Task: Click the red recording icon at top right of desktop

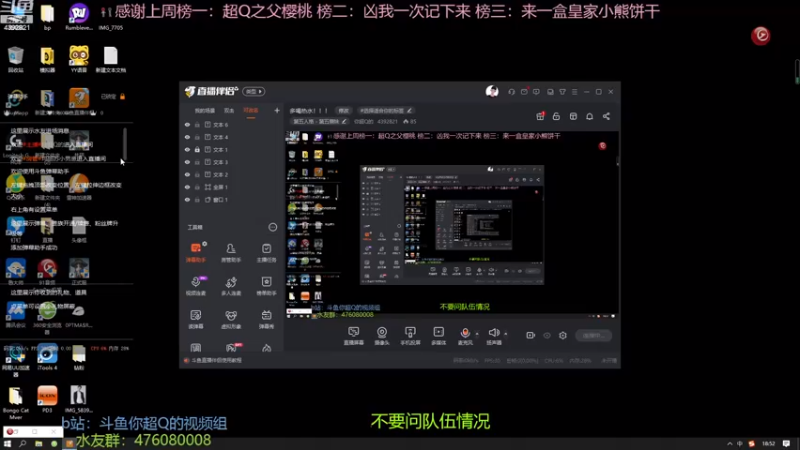Action: 761,35
